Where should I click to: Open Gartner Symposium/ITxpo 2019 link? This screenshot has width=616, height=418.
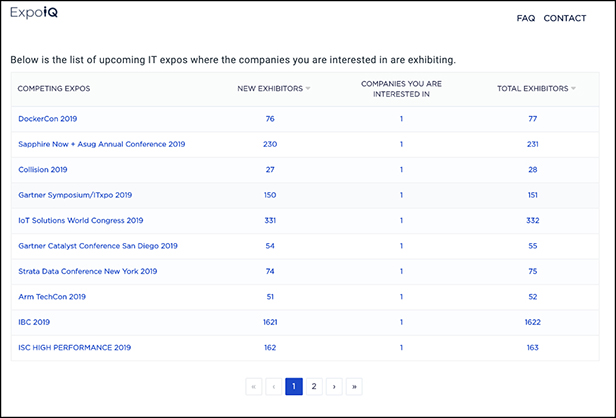pos(75,195)
